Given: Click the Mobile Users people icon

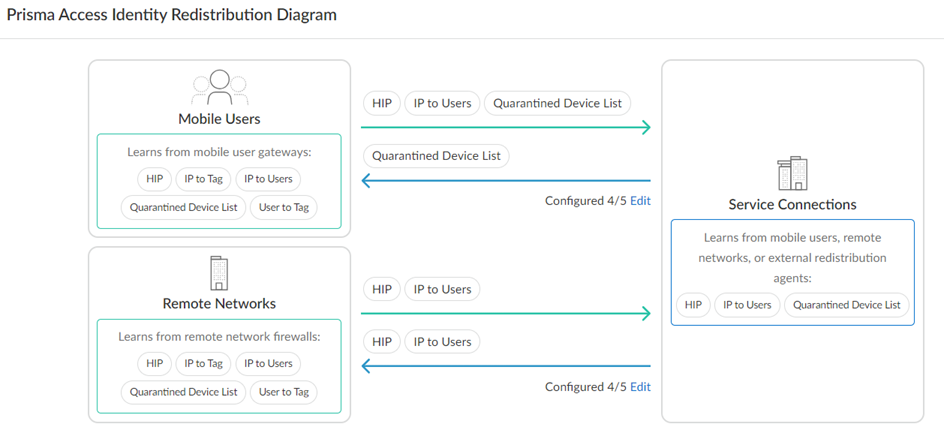Looking at the screenshot, I should point(219,86).
